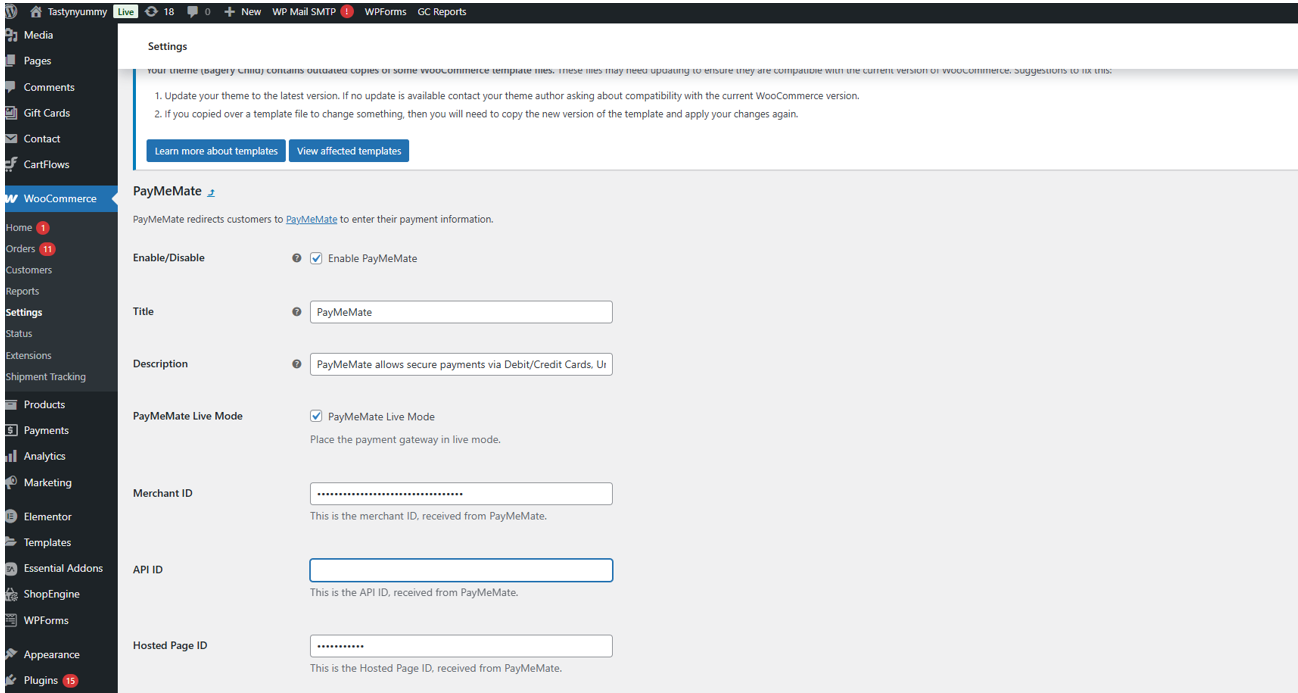This screenshot has height=693, width=1298.
Task: Expand the Plugins menu with 15 updates
Action: 41,681
